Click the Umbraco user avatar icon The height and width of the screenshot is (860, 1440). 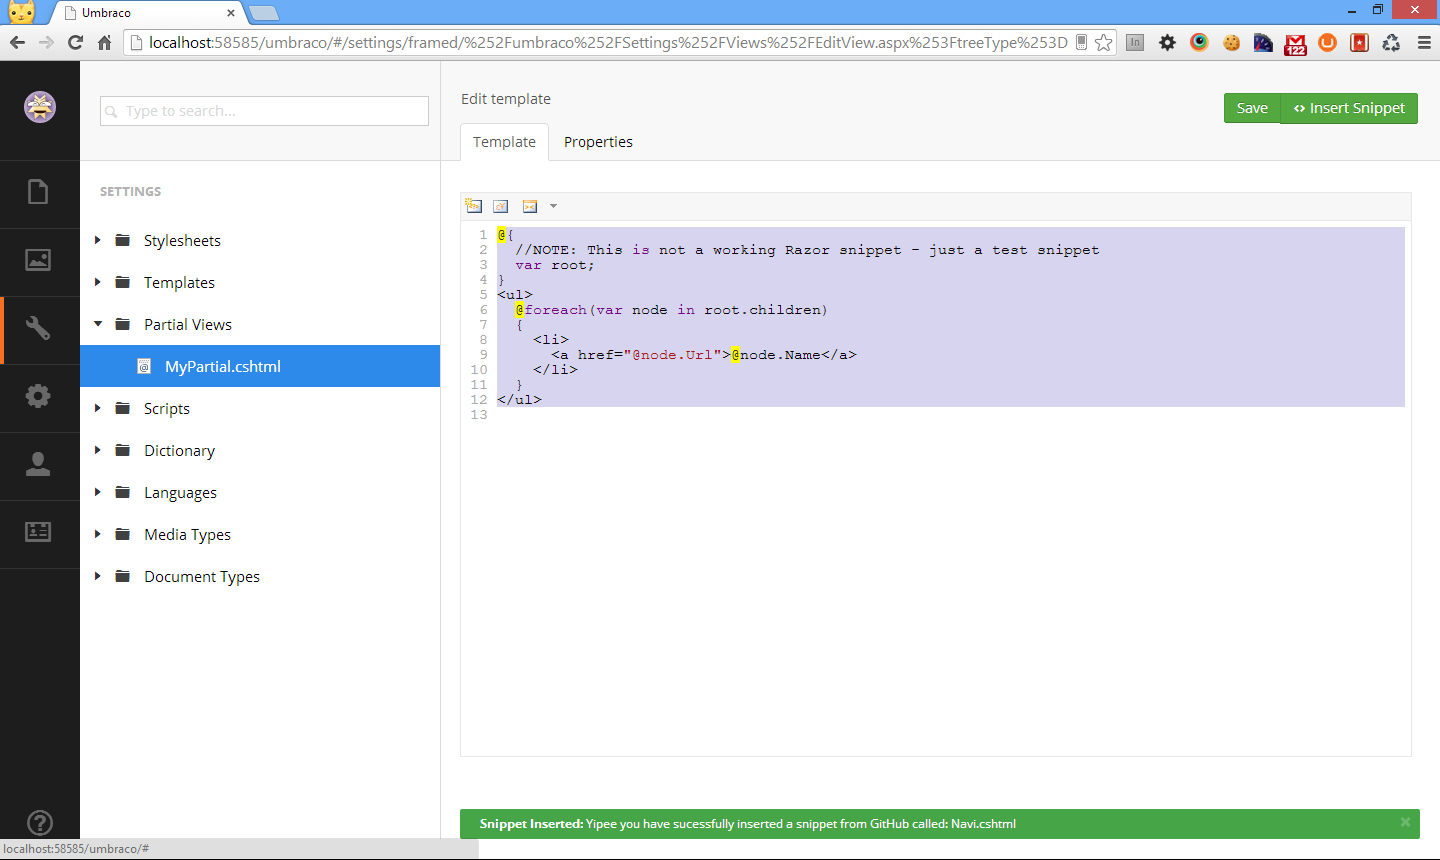[x=40, y=107]
